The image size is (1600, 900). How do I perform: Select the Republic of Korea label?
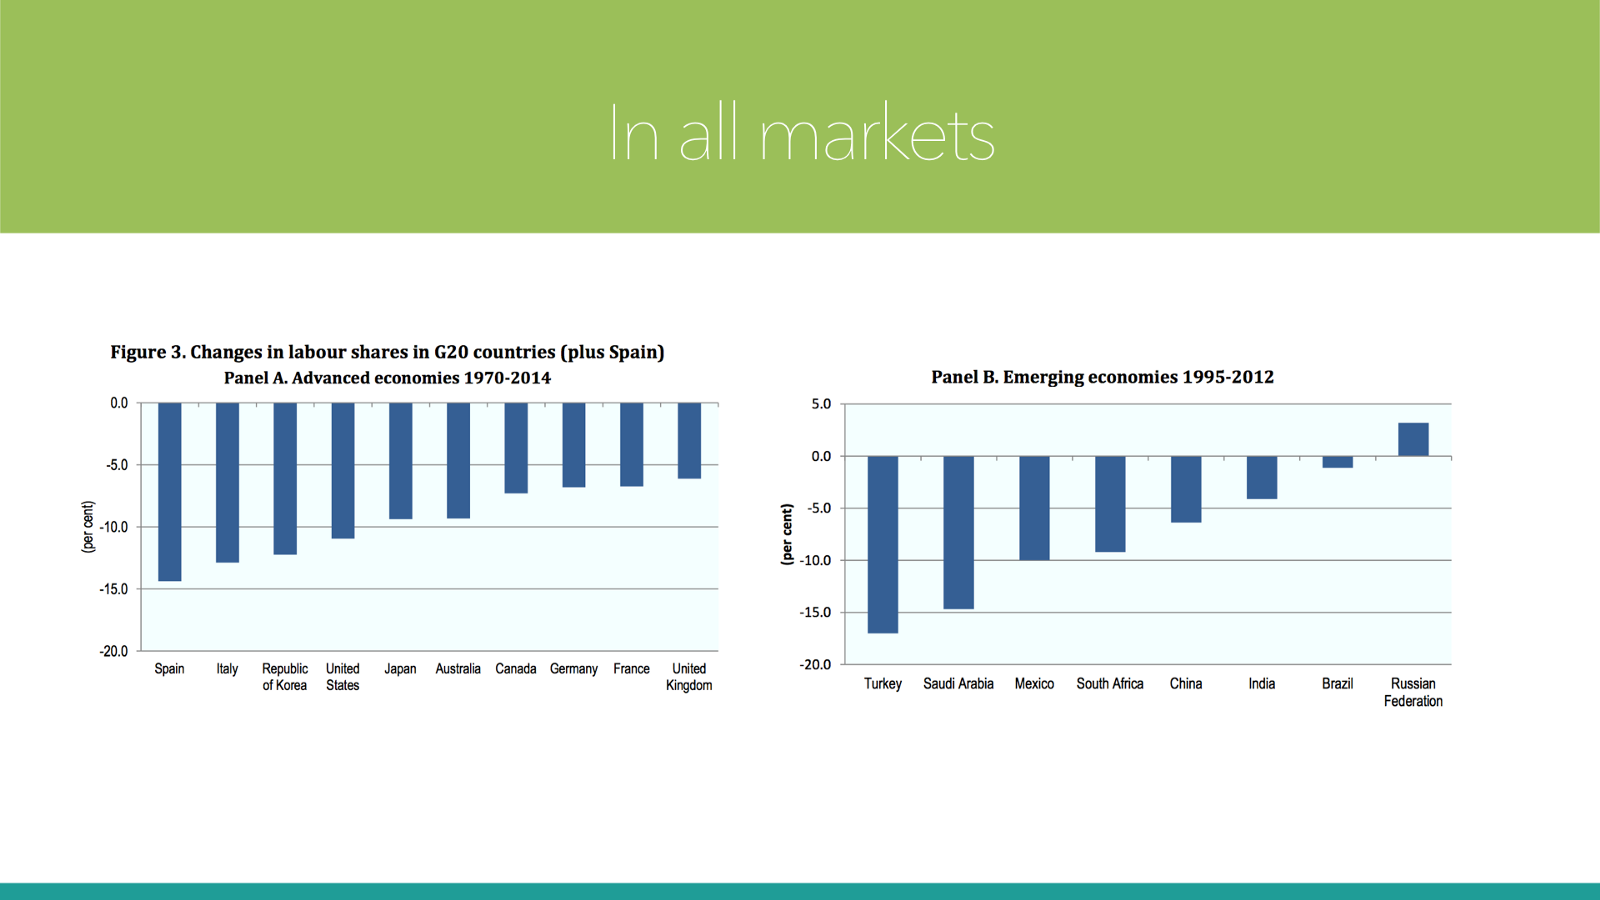285,677
